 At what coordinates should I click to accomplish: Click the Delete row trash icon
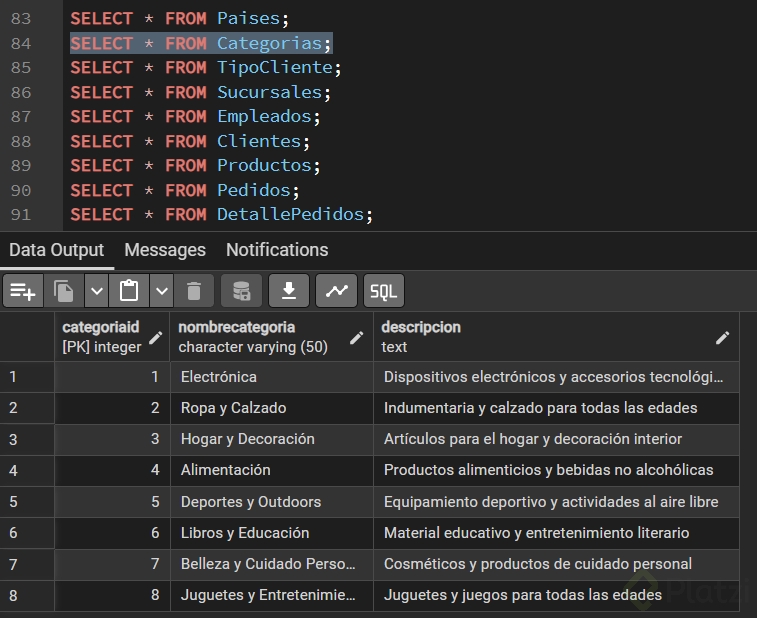pyautogui.click(x=194, y=291)
